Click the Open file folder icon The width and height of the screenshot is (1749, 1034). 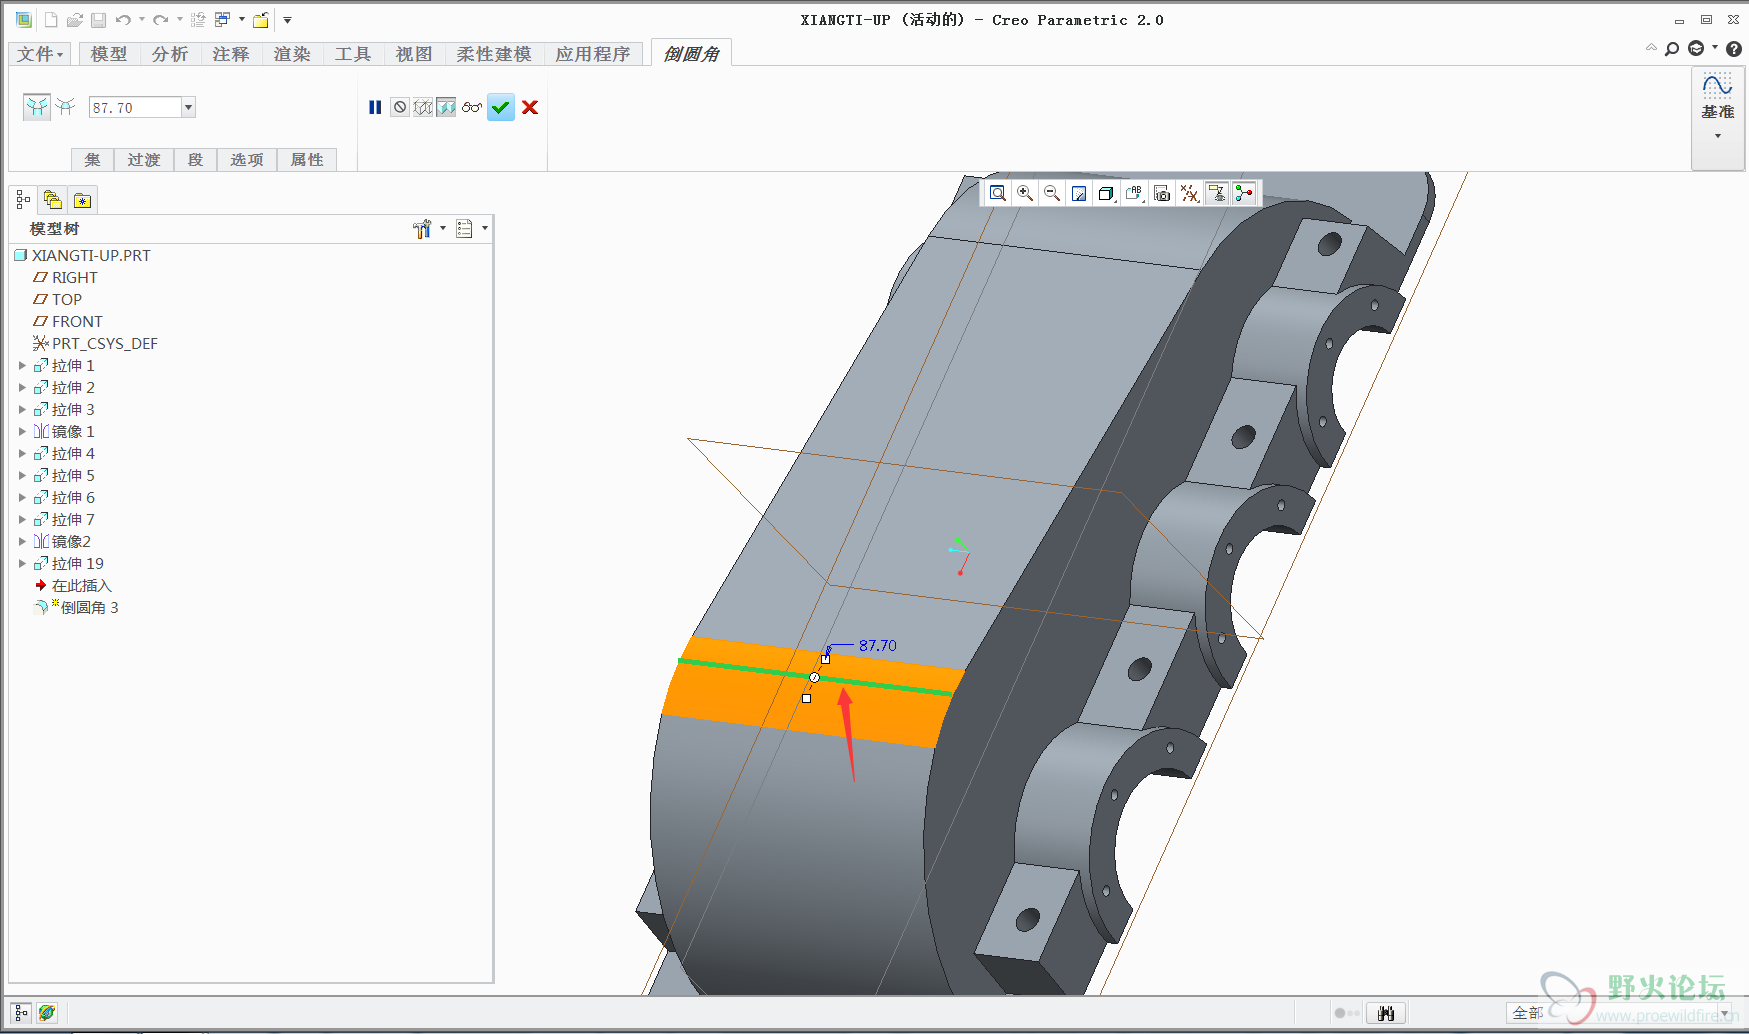pyautogui.click(x=75, y=20)
